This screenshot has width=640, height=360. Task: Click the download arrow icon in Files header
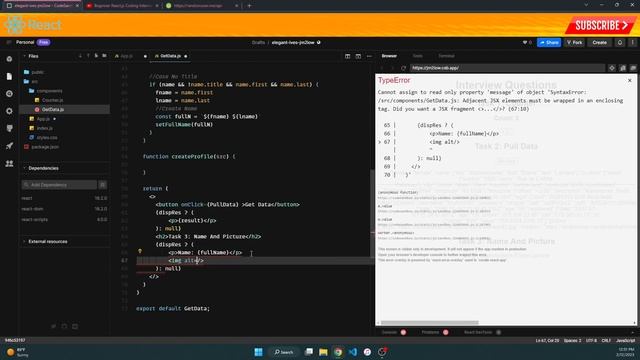pos(80,56)
